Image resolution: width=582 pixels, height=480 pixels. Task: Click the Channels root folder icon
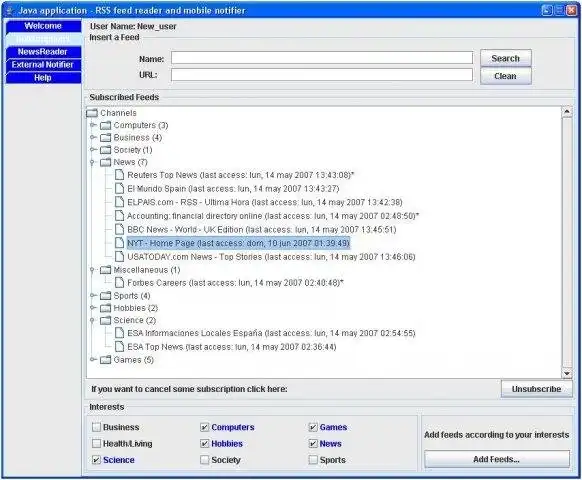[x=92, y=112]
